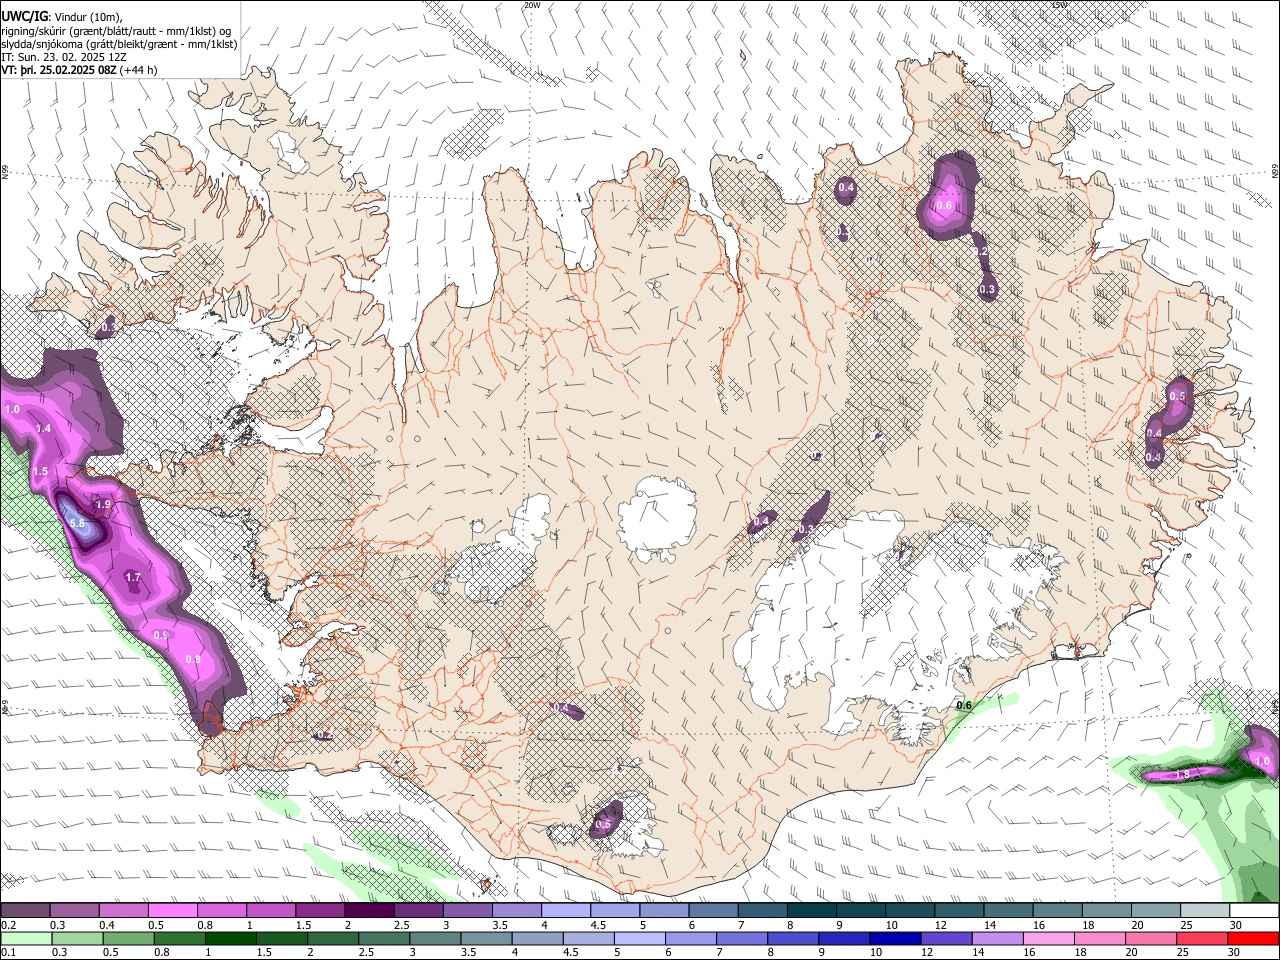This screenshot has height=960, width=1280.
Task: Pick the pale green 0.1 swatch in the lower legend
Action: 26,938
